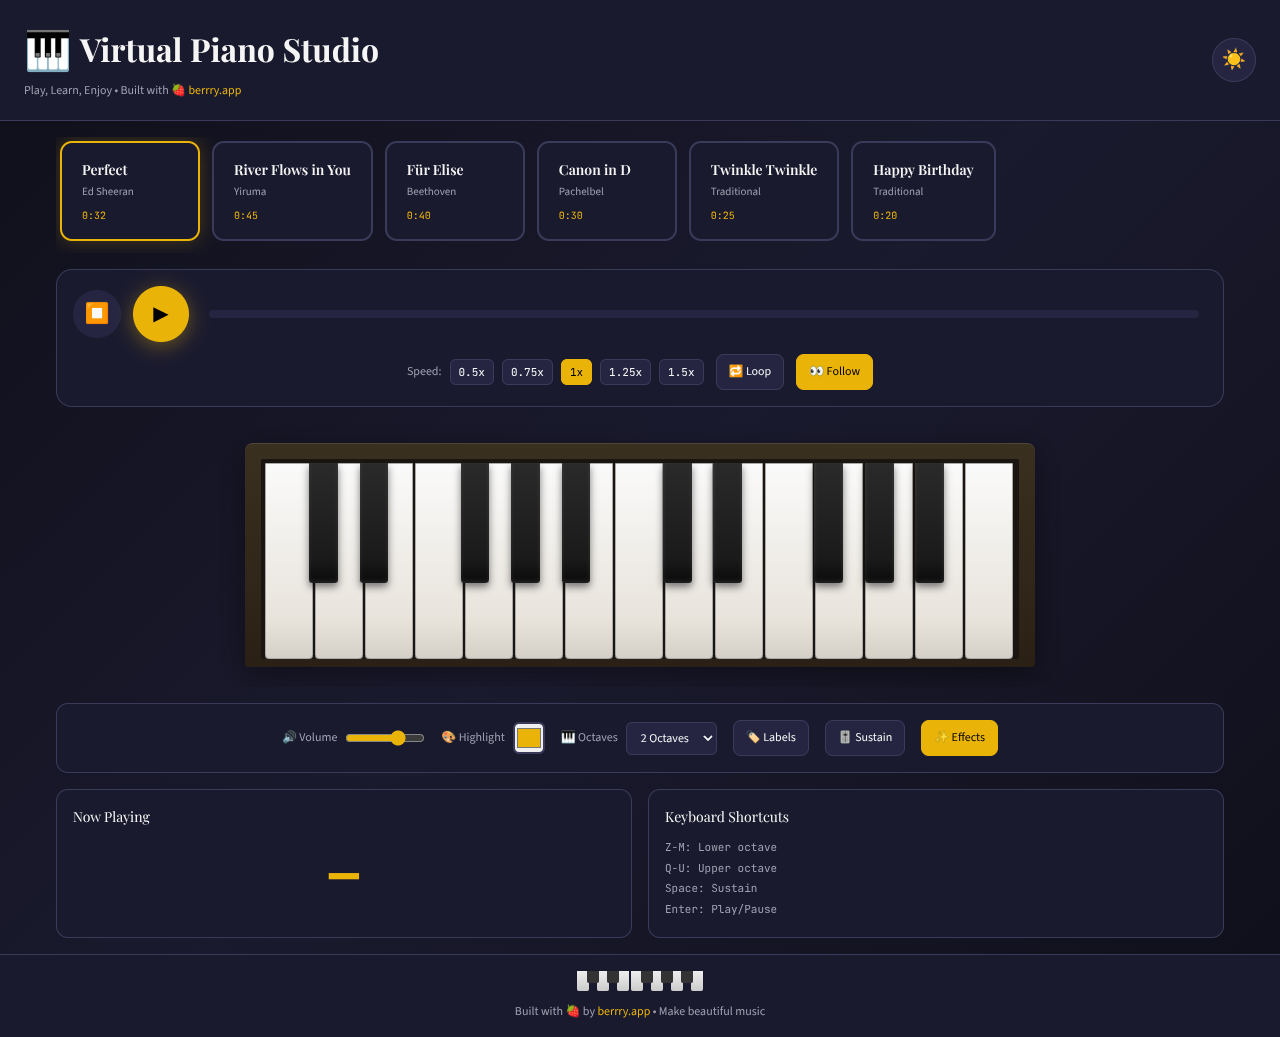Click the Effects sparkle button
This screenshot has width=1280, height=1037.
[x=958, y=737]
